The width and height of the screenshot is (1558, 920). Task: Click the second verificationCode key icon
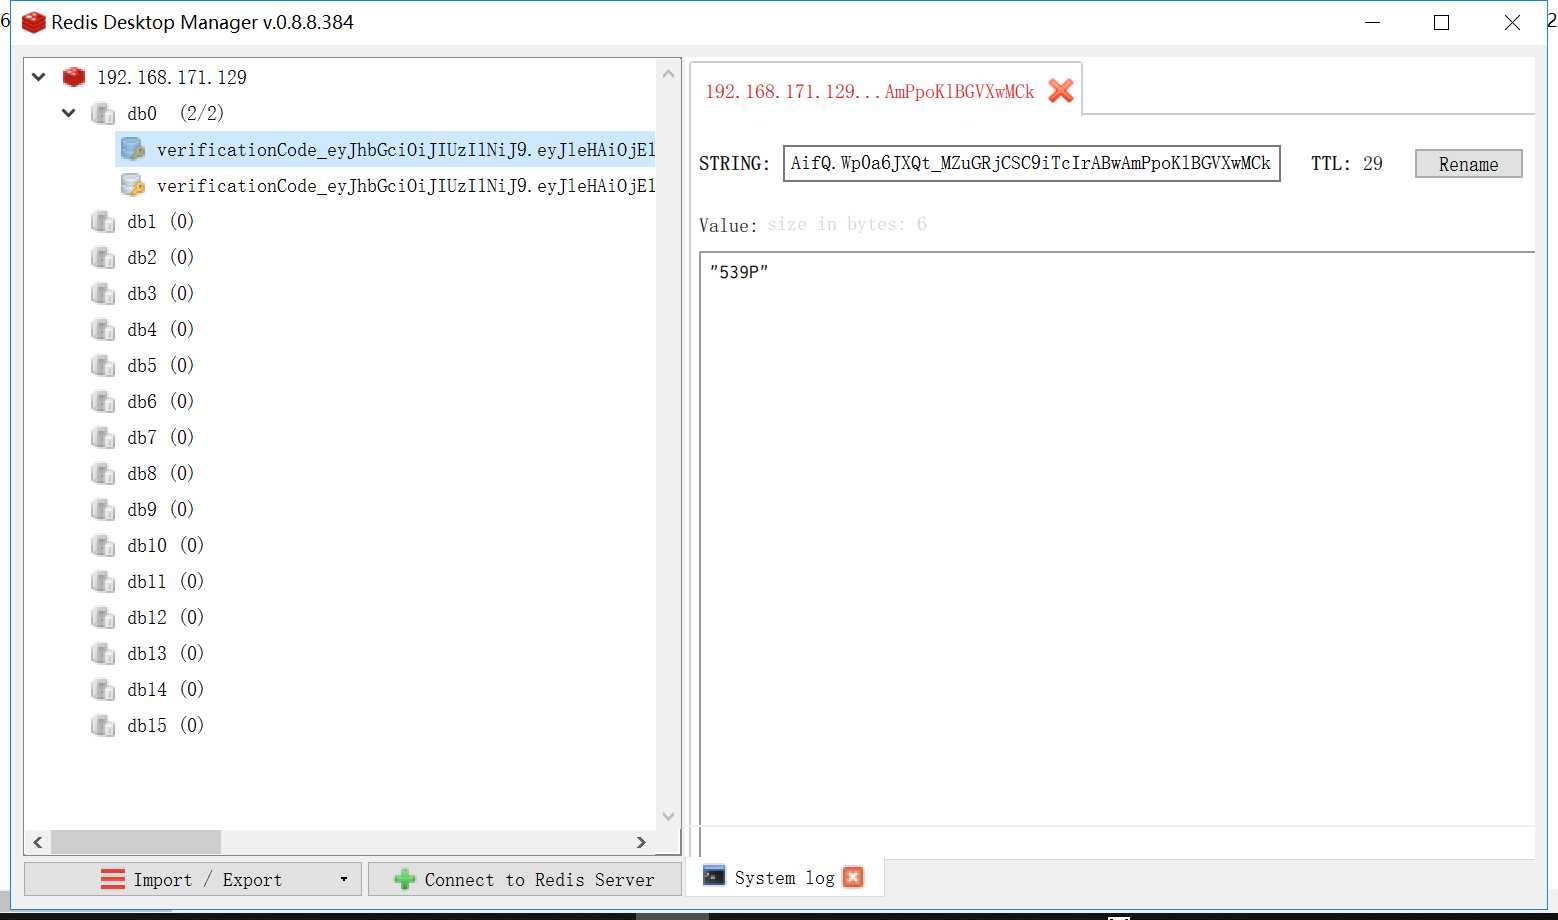coord(132,185)
